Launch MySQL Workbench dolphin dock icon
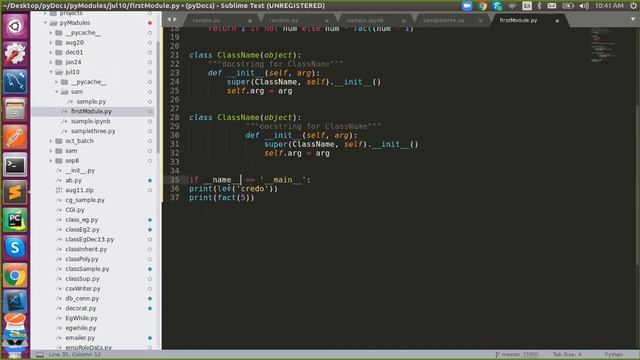The height and width of the screenshot is (360, 640). click(15, 82)
